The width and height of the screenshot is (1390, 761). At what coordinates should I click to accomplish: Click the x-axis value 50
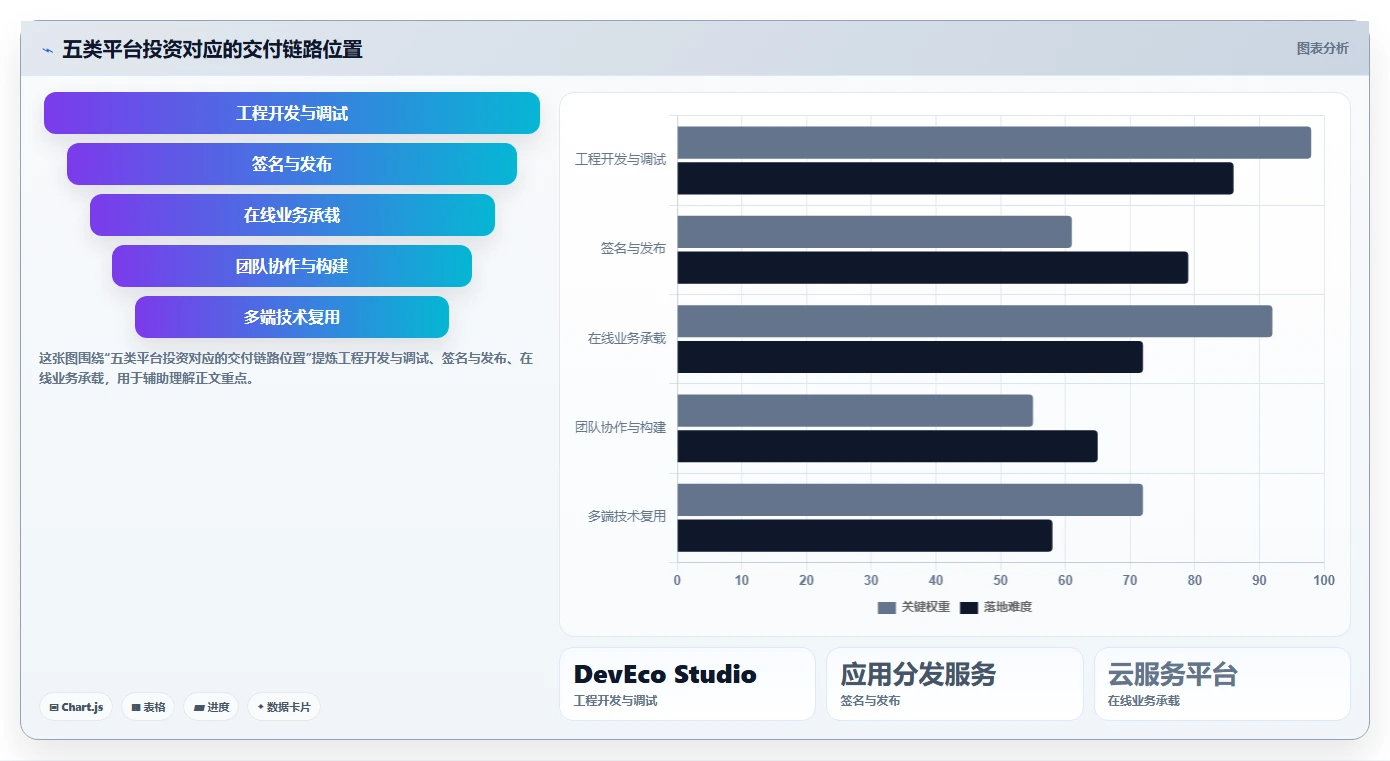[x=1000, y=580]
